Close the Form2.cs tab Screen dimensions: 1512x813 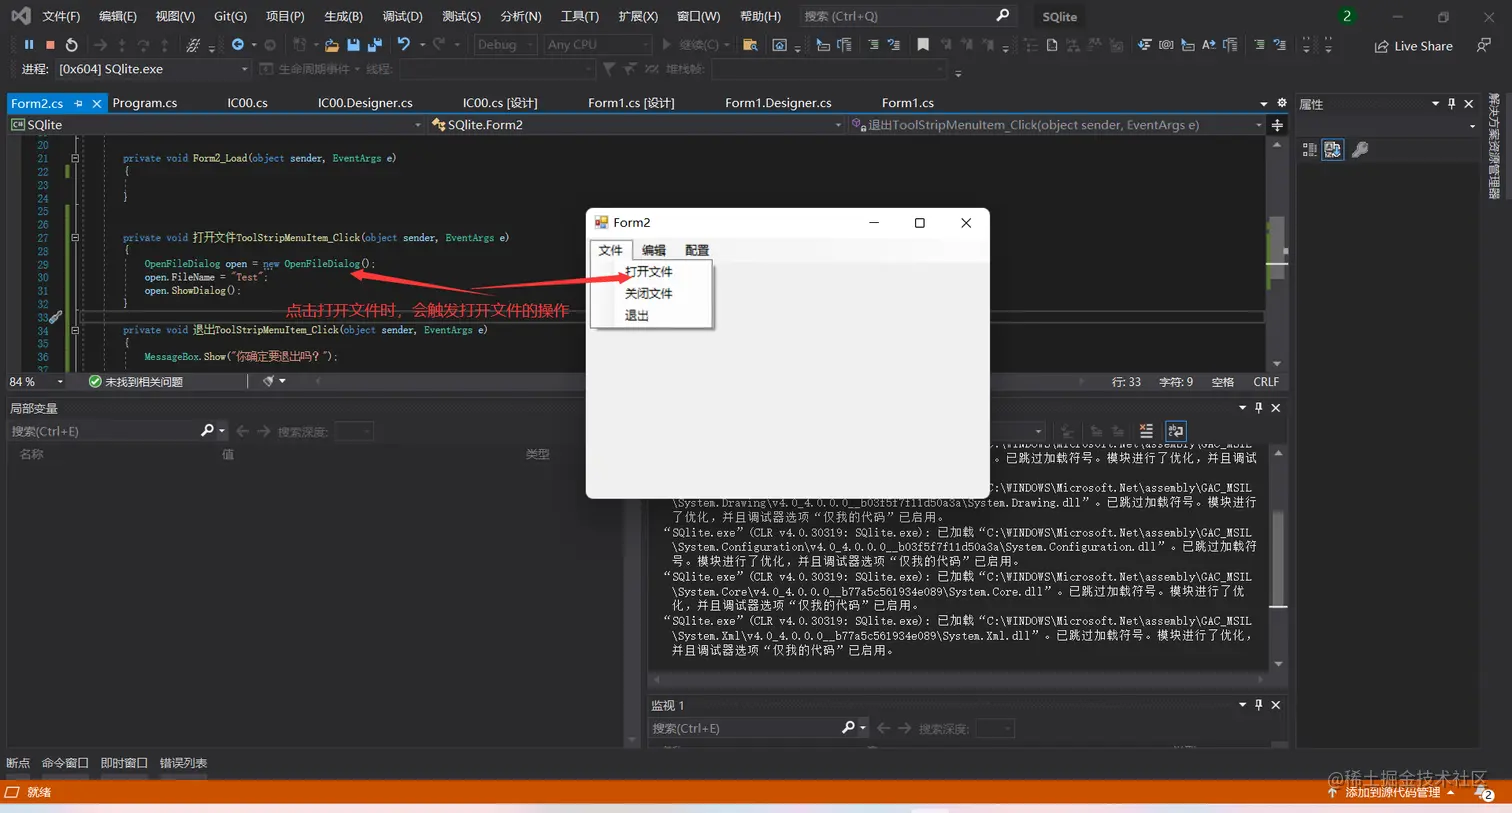(x=97, y=103)
